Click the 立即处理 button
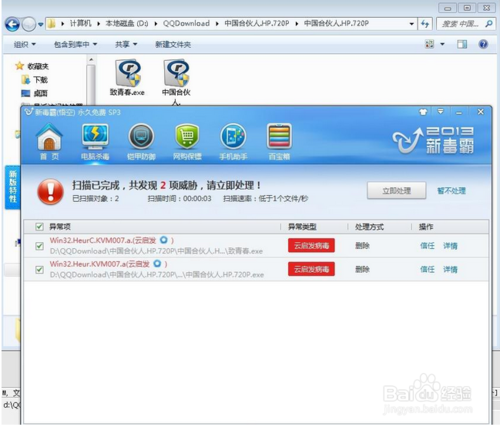The image size is (500, 427). 397,191
